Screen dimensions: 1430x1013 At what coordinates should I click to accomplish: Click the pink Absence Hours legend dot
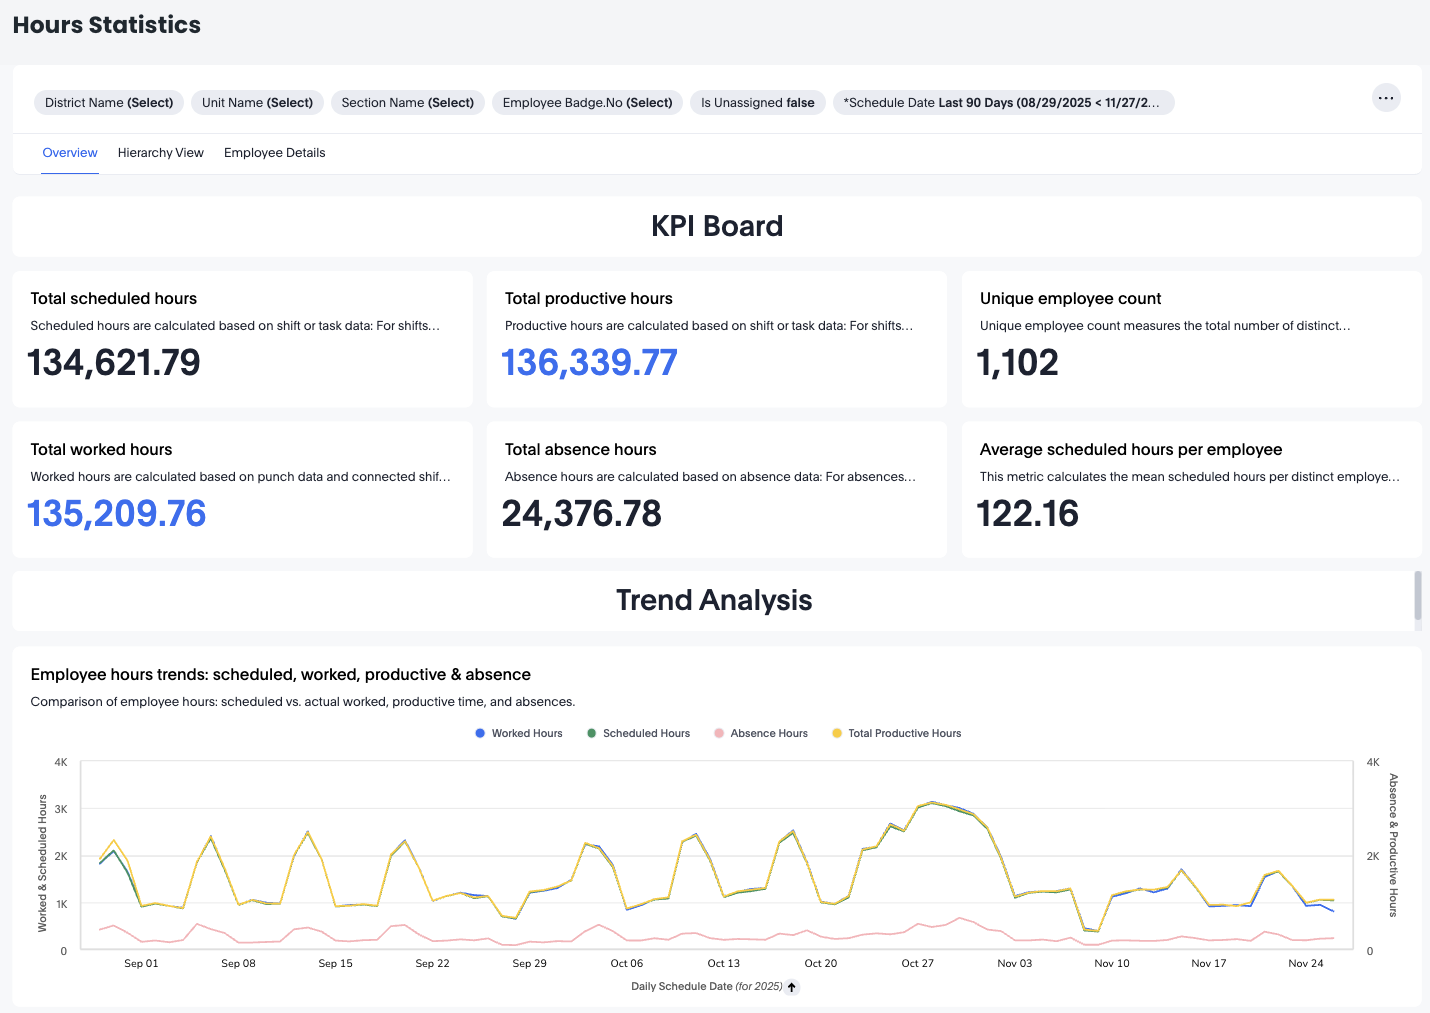point(719,733)
